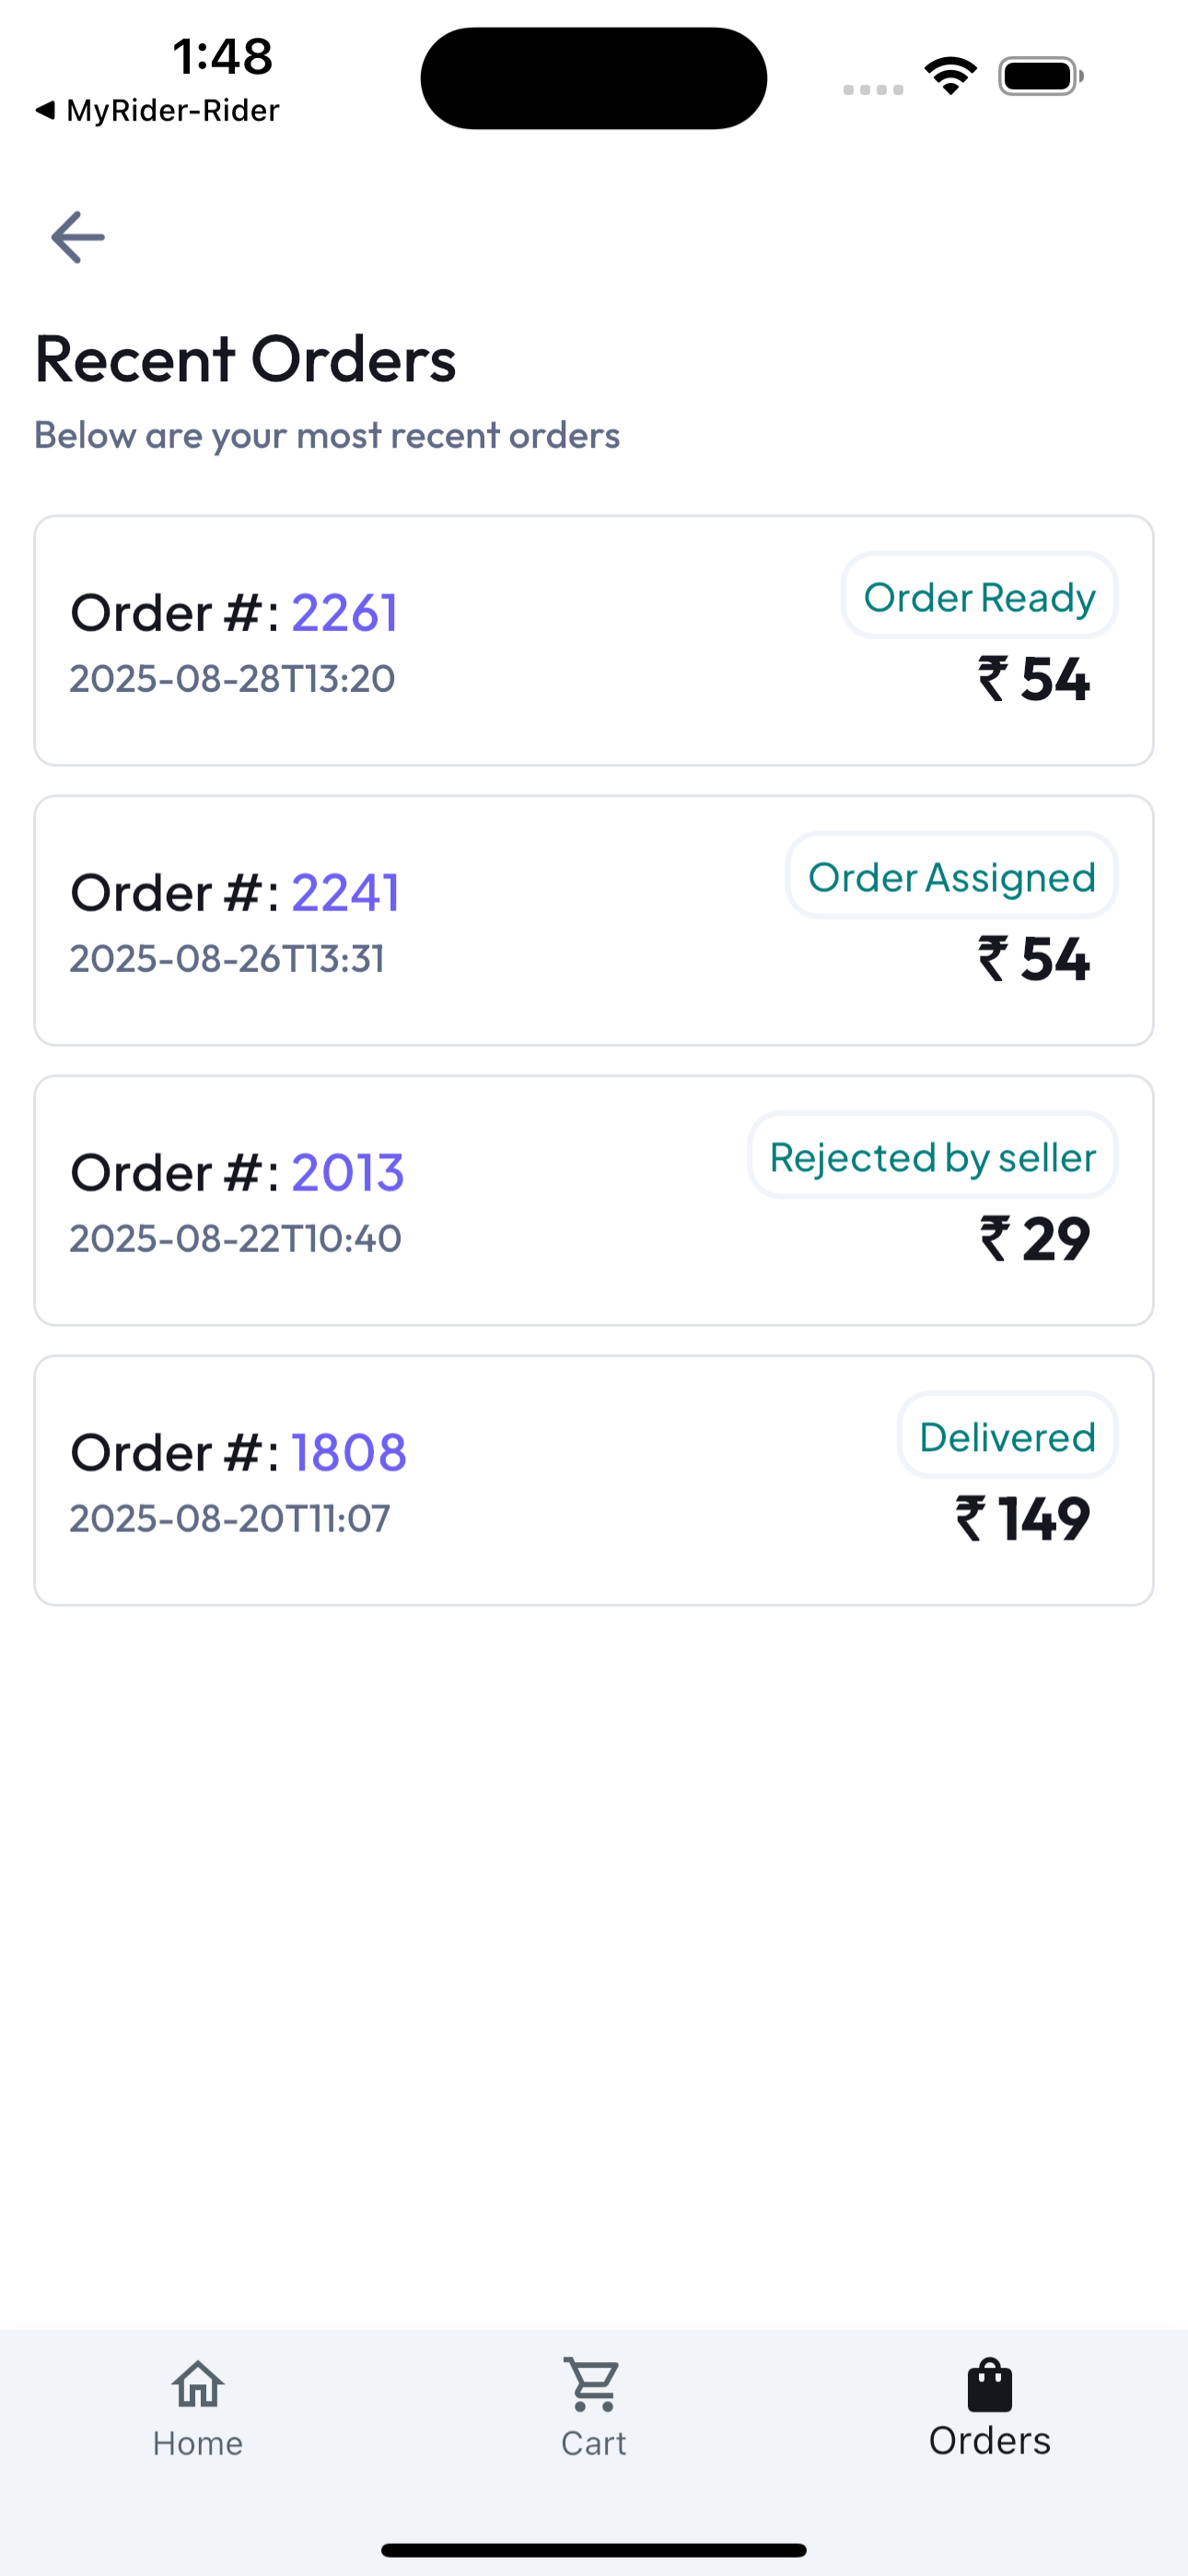
Task: Tap the 2025-08-28T13:20 order timestamp
Action: coord(232,679)
